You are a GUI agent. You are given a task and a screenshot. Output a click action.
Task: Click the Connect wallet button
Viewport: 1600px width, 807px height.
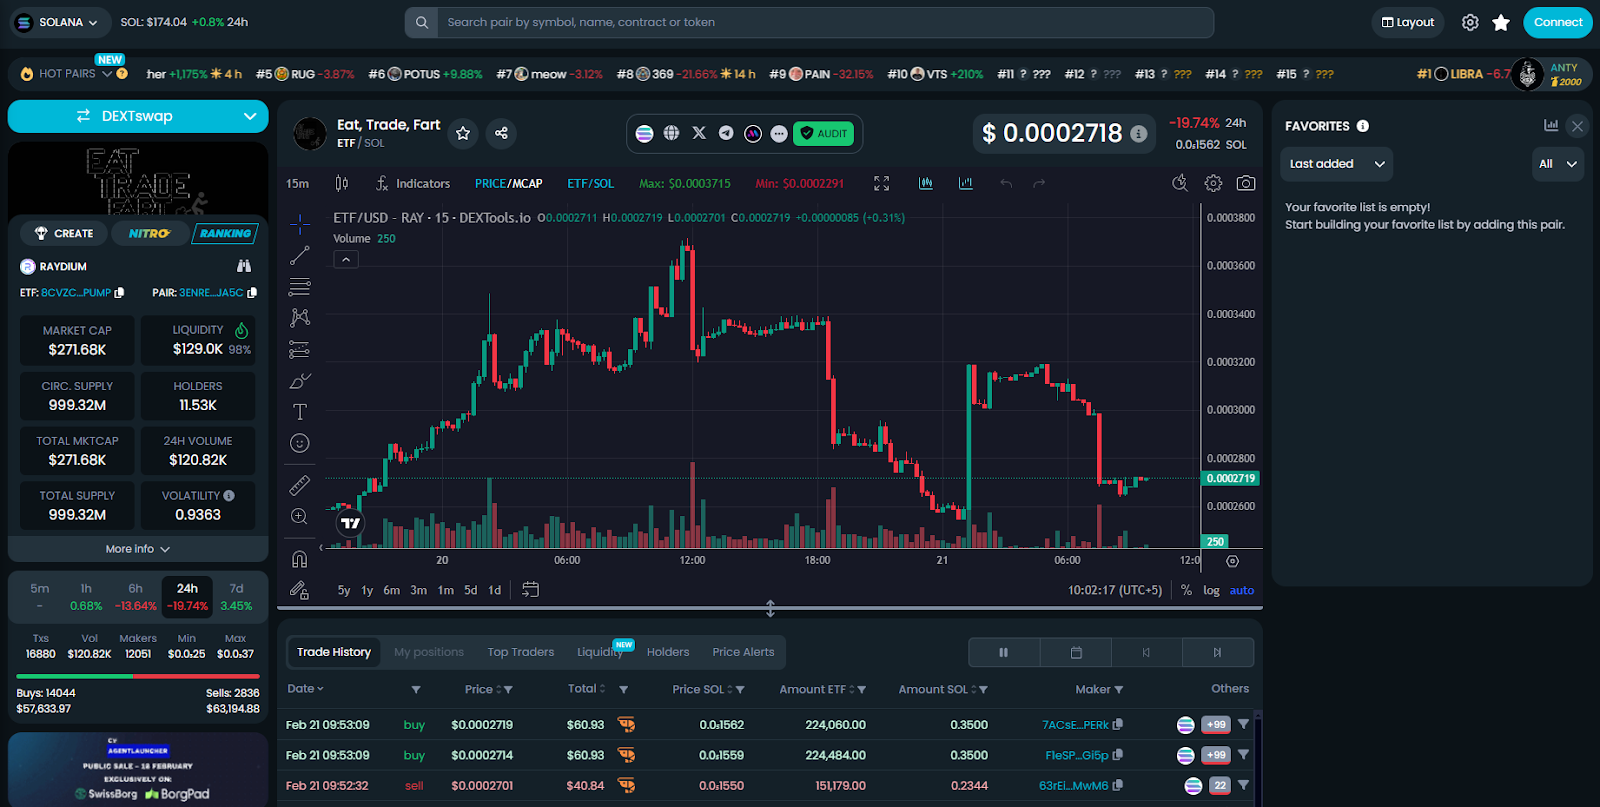[x=1558, y=22]
